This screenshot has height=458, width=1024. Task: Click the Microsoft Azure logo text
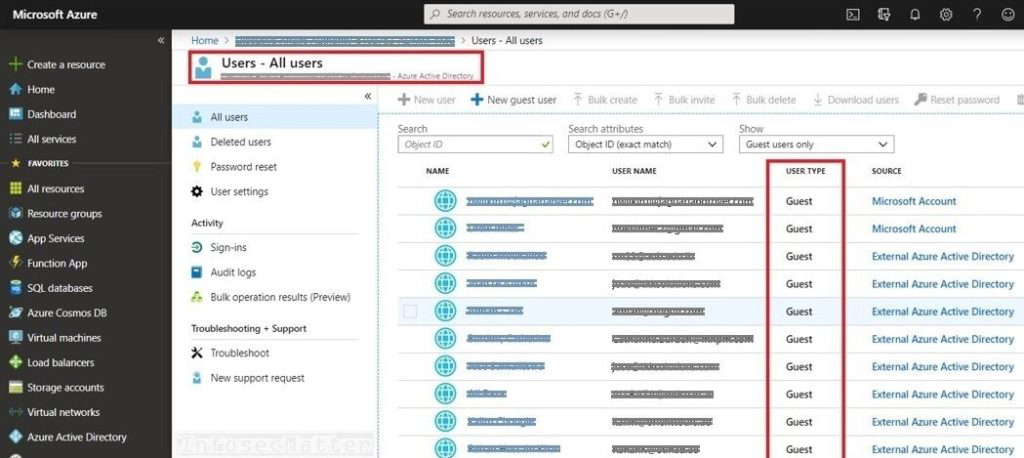[55, 14]
